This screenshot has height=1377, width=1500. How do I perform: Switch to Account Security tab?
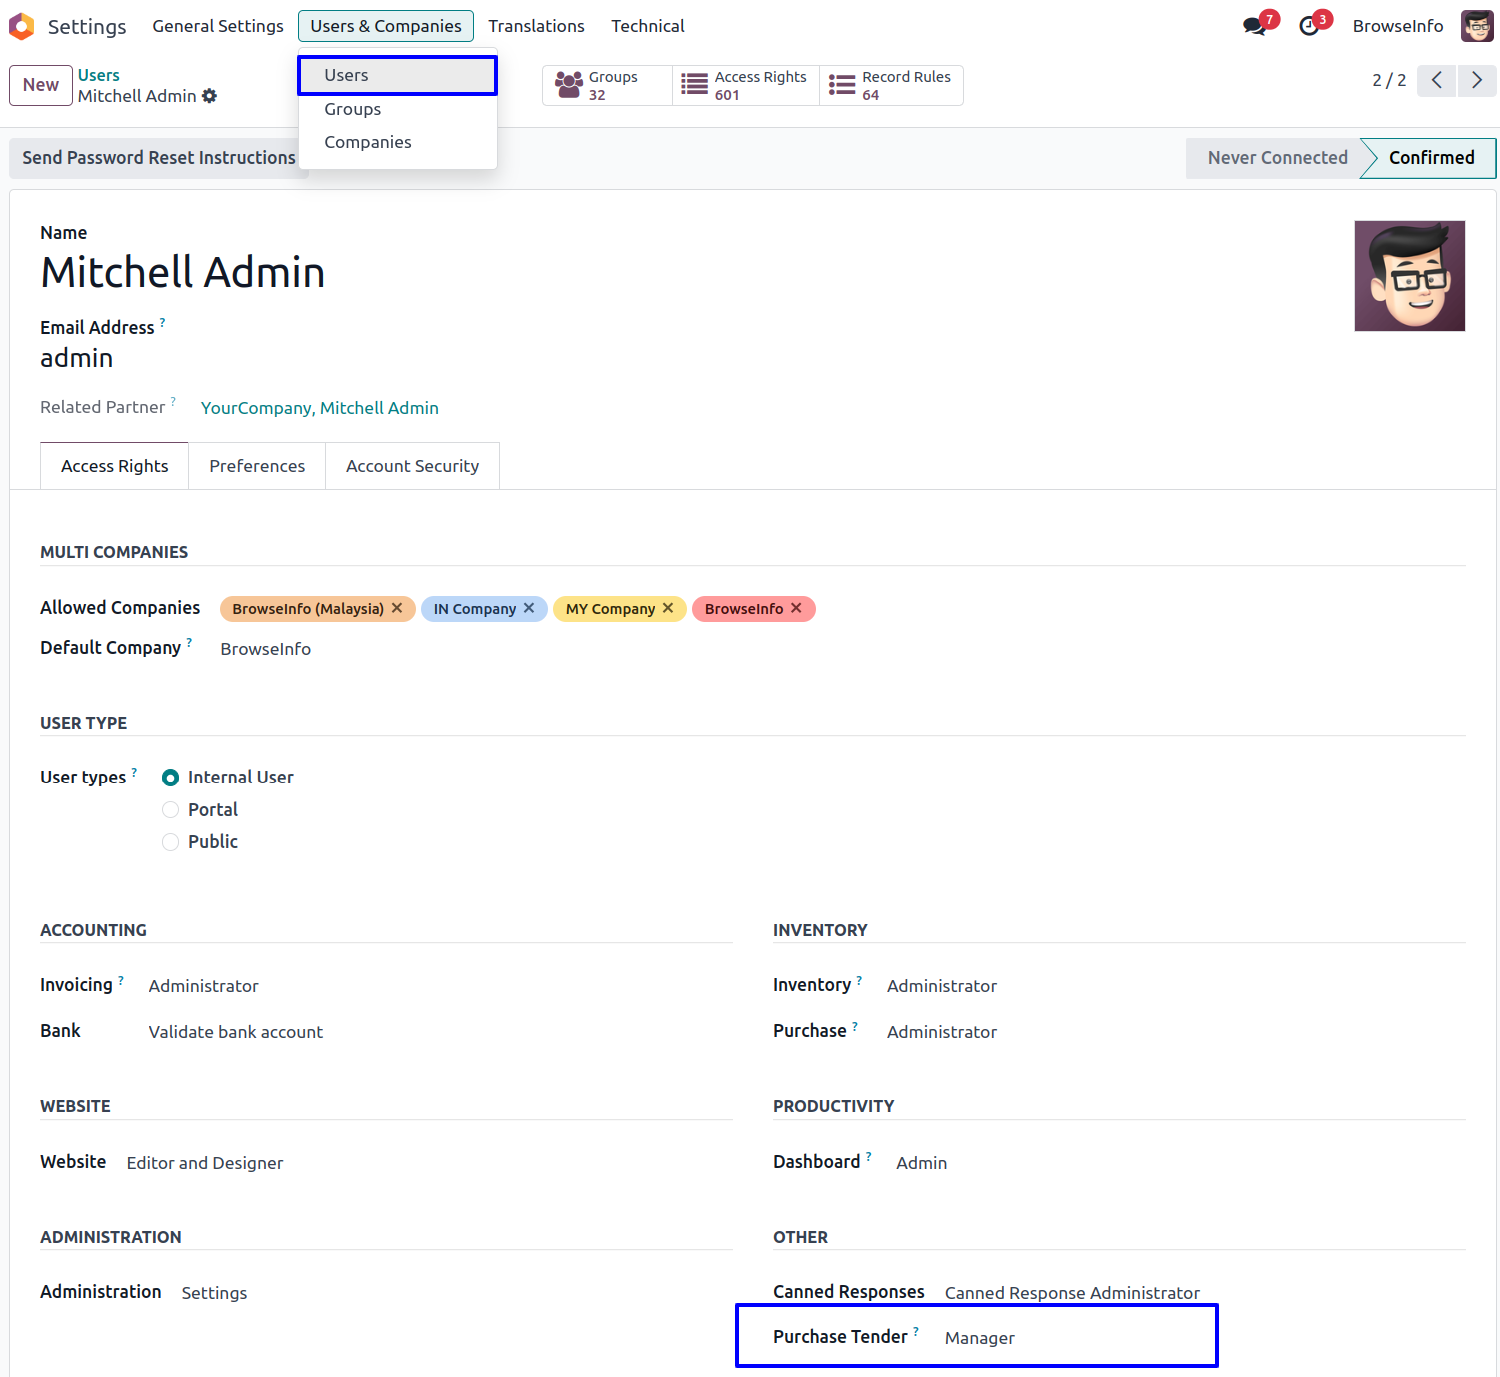click(412, 466)
